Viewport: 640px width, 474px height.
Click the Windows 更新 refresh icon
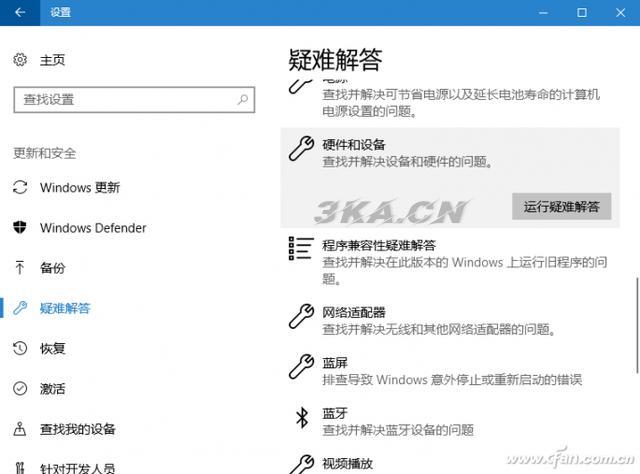(20, 187)
